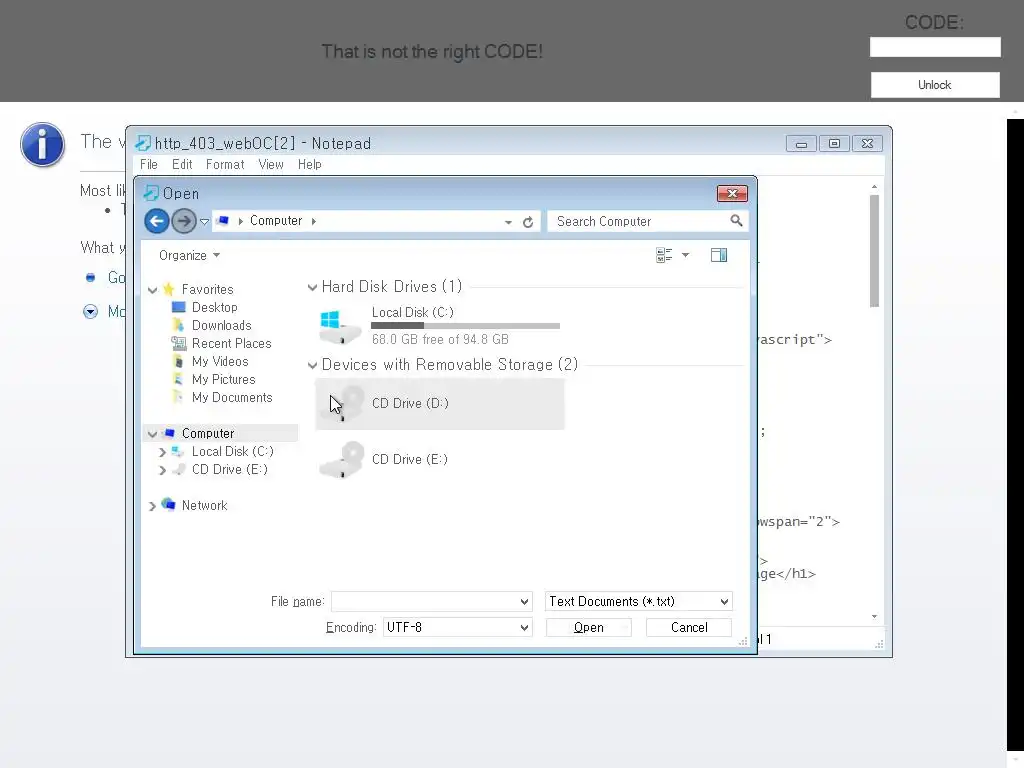This screenshot has width=1024, height=768.
Task: Click the Computer icon in address bar
Action: coord(223,221)
